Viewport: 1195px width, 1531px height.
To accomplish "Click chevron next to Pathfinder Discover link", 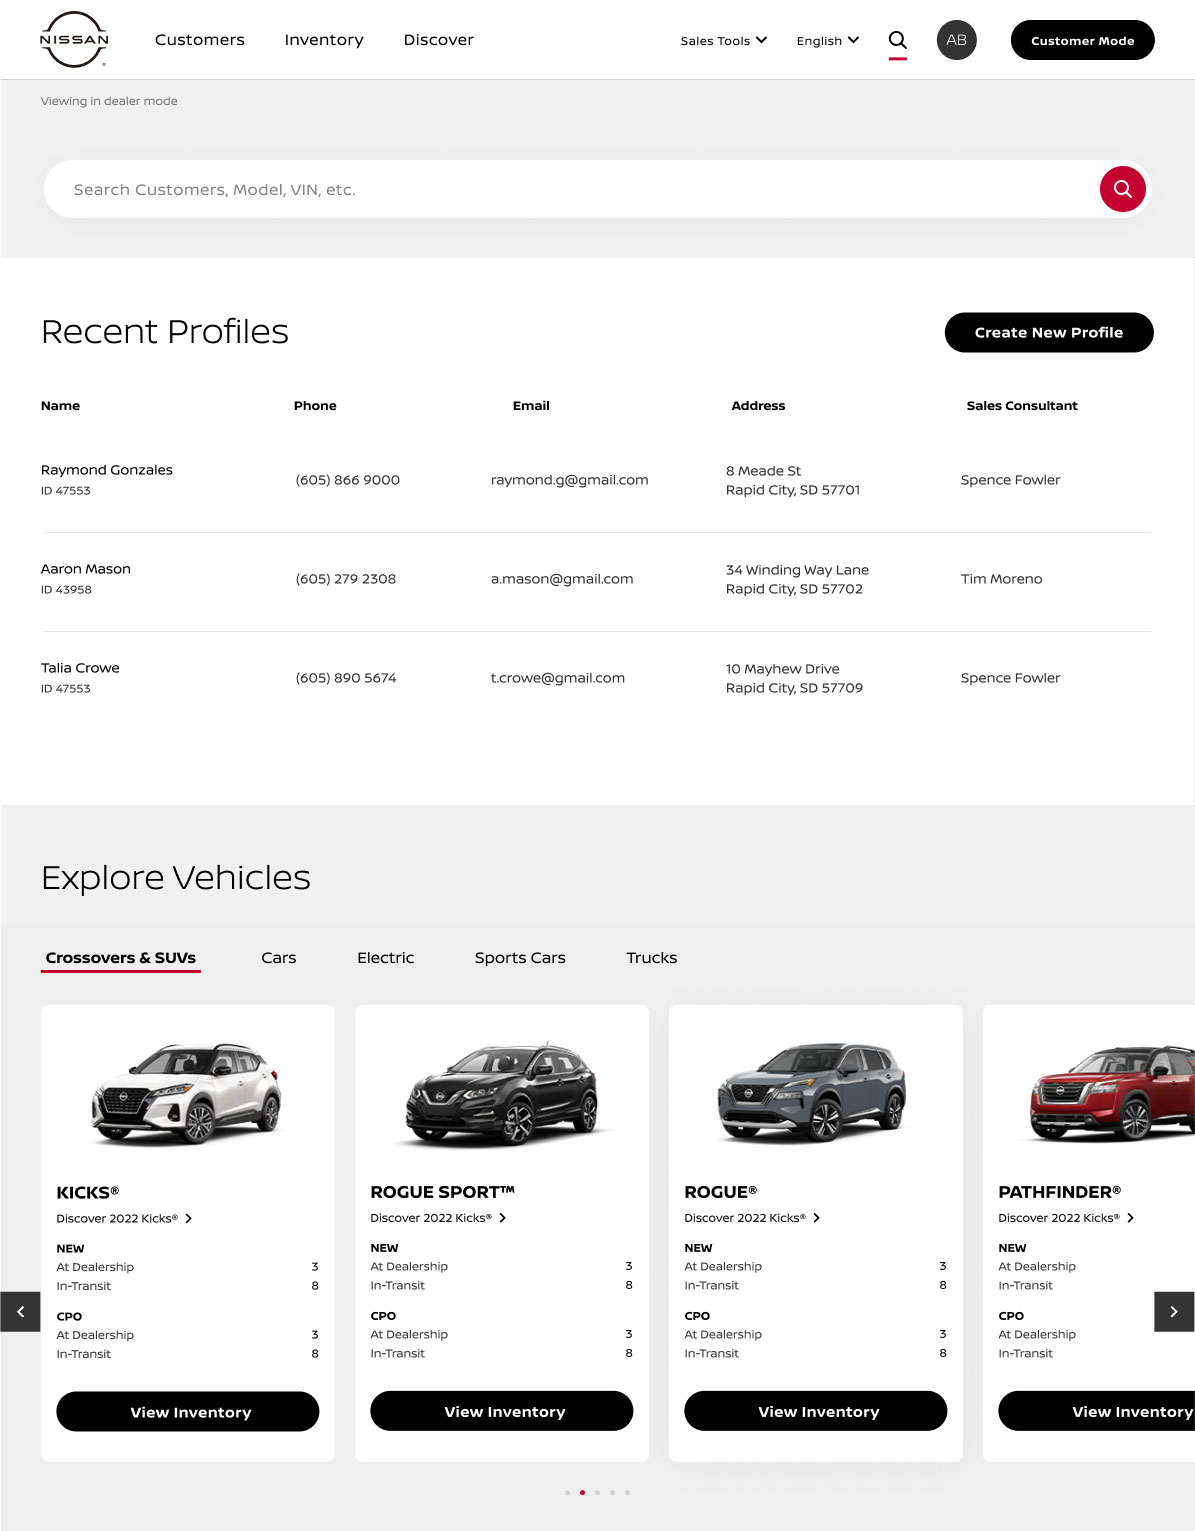I will point(1131,1217).
